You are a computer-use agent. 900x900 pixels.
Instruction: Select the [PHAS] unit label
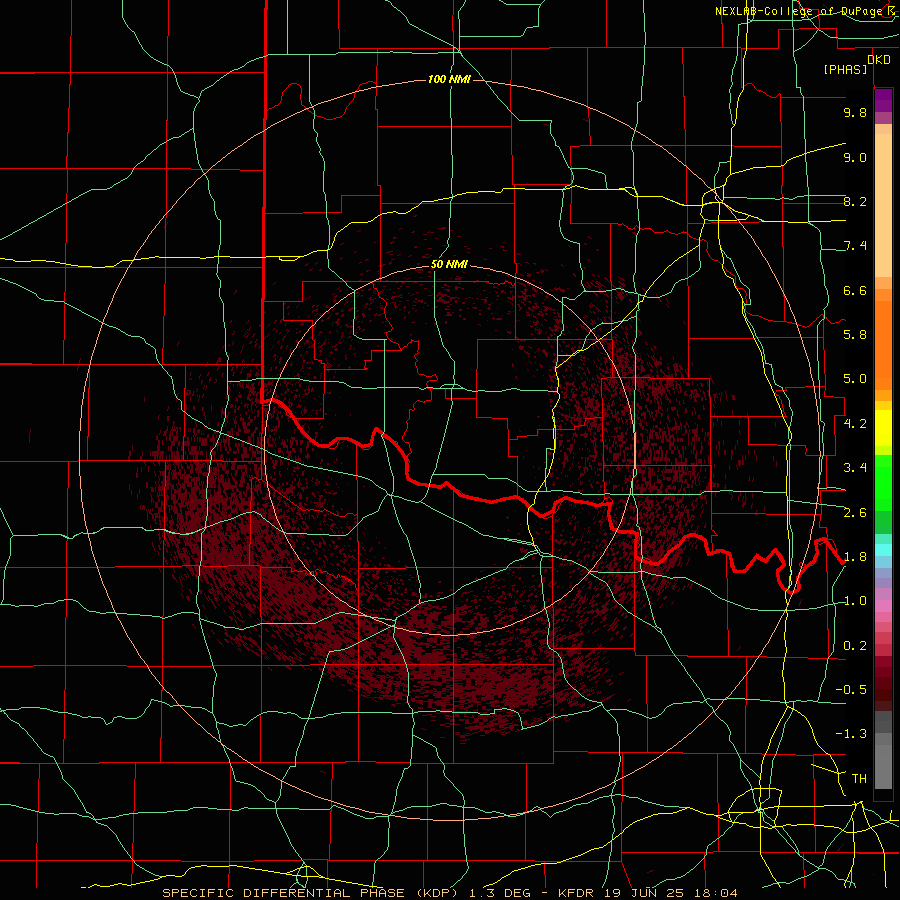click(845, 70)
